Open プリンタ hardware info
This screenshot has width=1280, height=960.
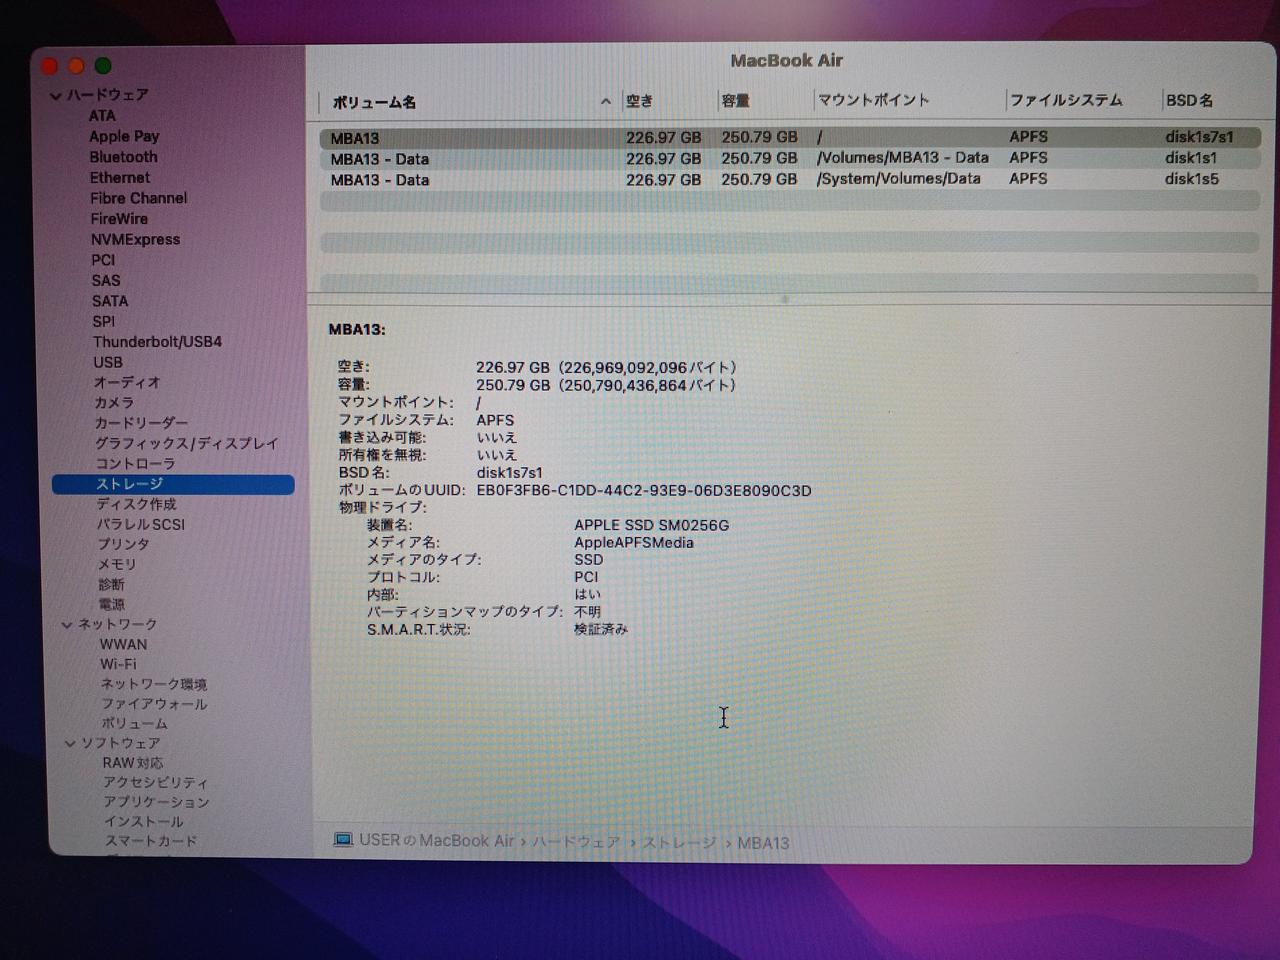tap(123, 544)
